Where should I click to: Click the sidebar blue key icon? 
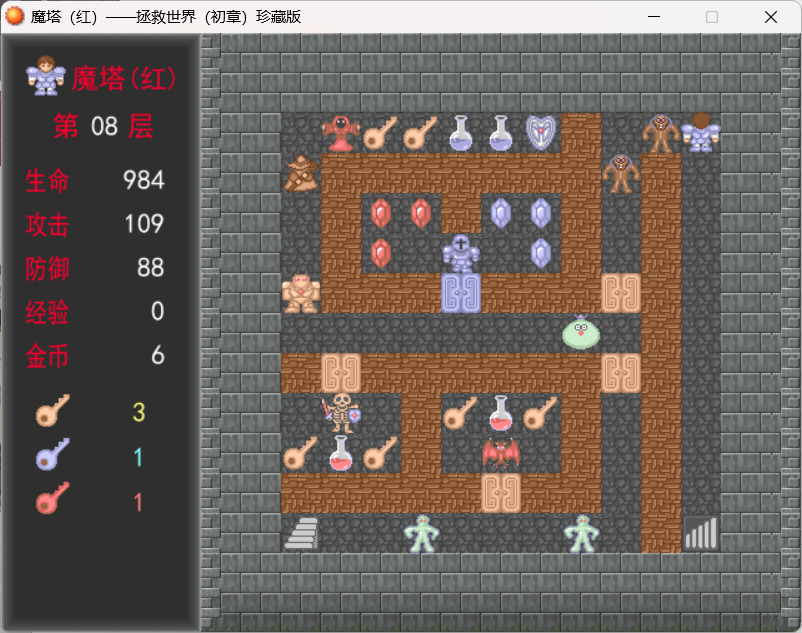53,455
